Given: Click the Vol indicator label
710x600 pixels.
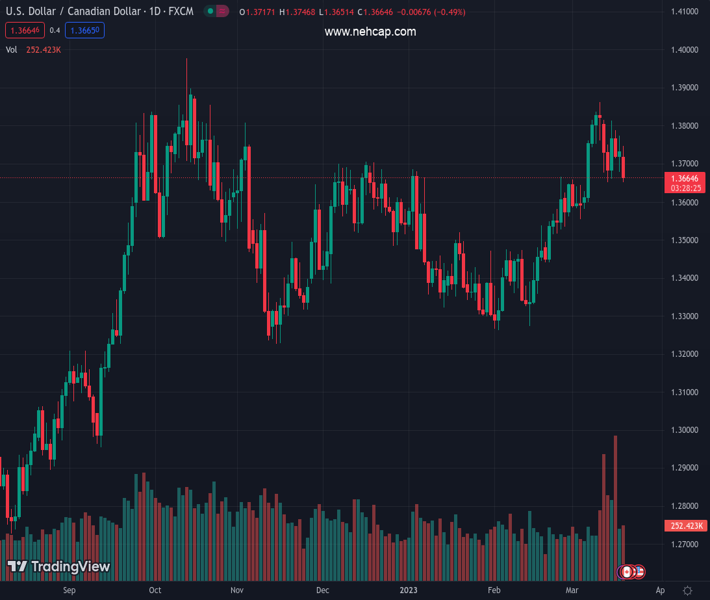Looking at the screenshot, I should (11, 50).
